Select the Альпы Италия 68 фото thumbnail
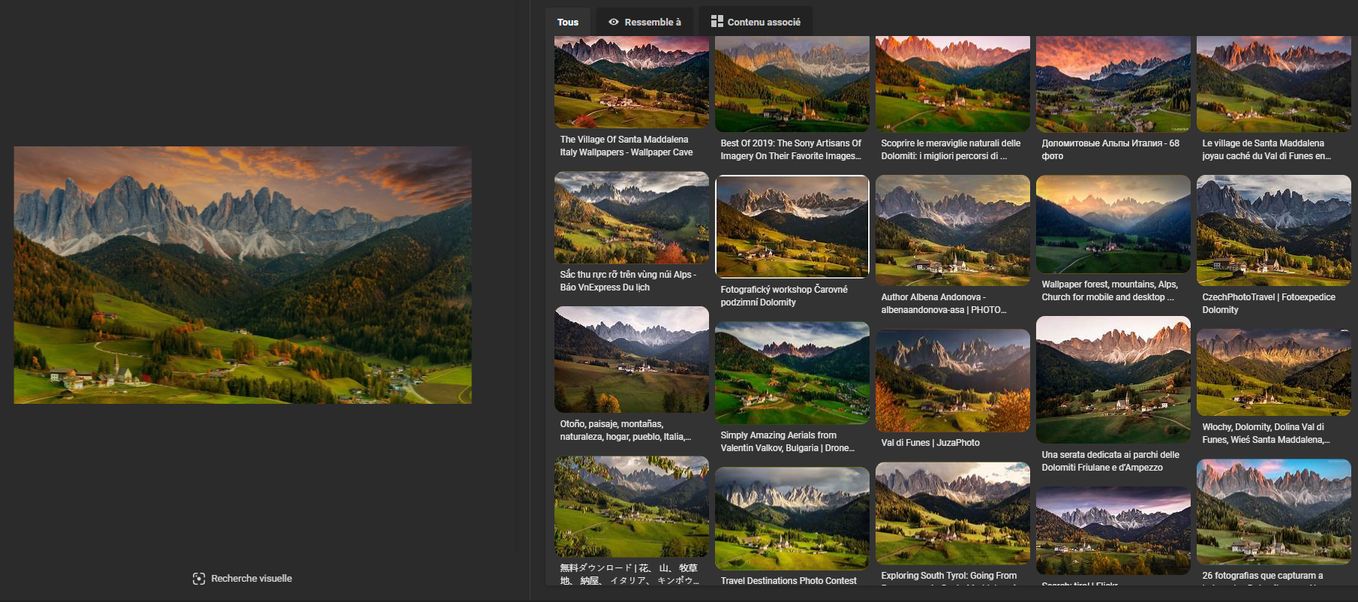Screen dimensions: 1358x602 [x=1113, y=82]
